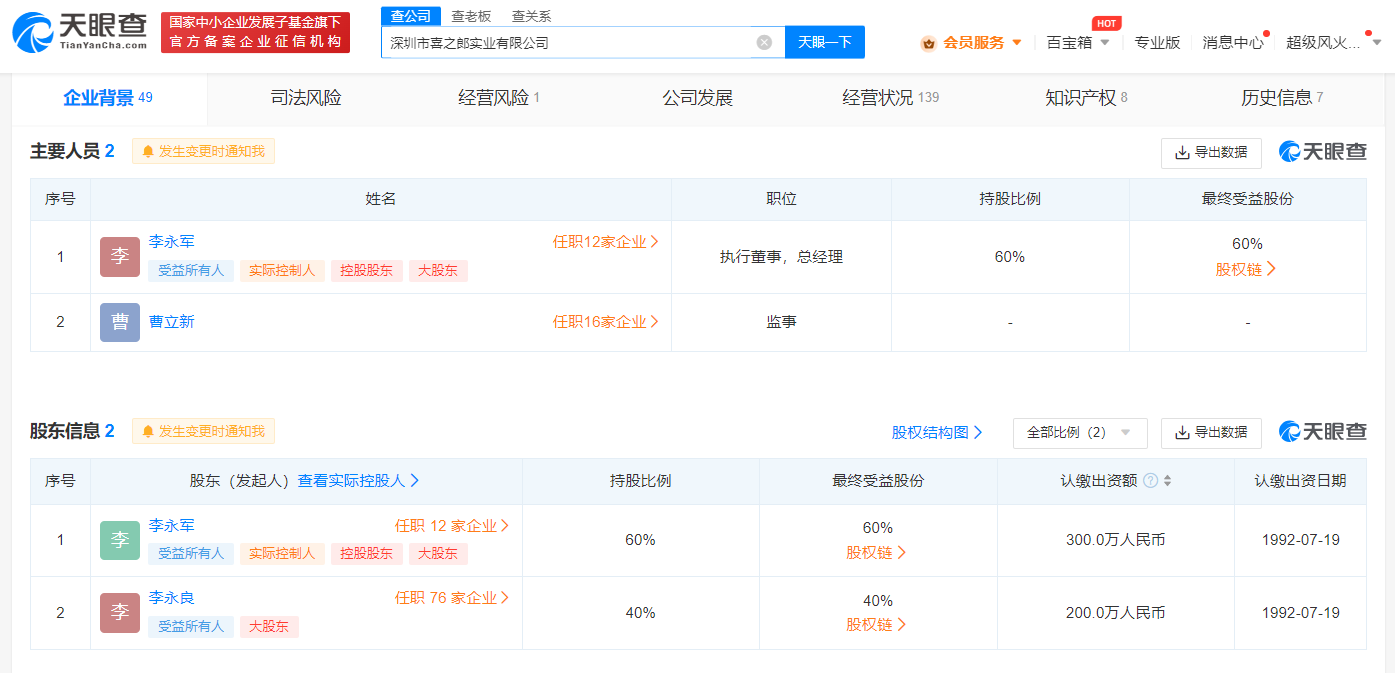This screenshot has height=673, width=1395.
Task: Open the 会员服务 dropdown menu
Action: 1017,43
